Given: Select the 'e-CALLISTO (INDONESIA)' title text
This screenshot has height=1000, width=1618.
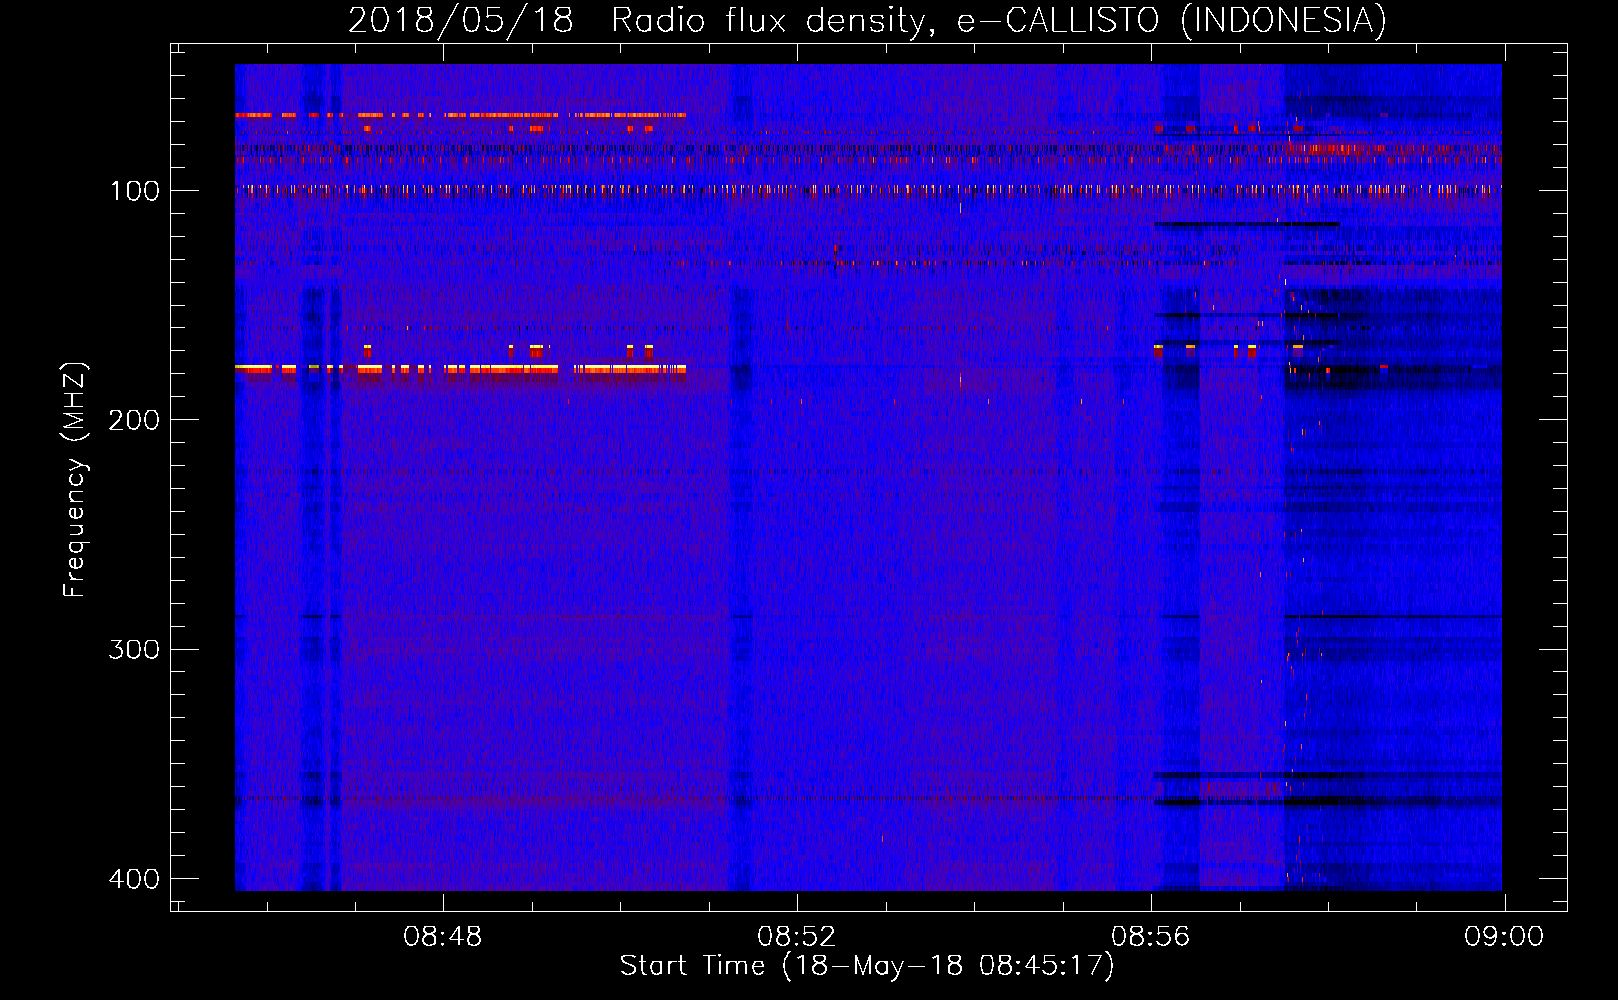Looking at the screenshot, I should click(1171, 21).
